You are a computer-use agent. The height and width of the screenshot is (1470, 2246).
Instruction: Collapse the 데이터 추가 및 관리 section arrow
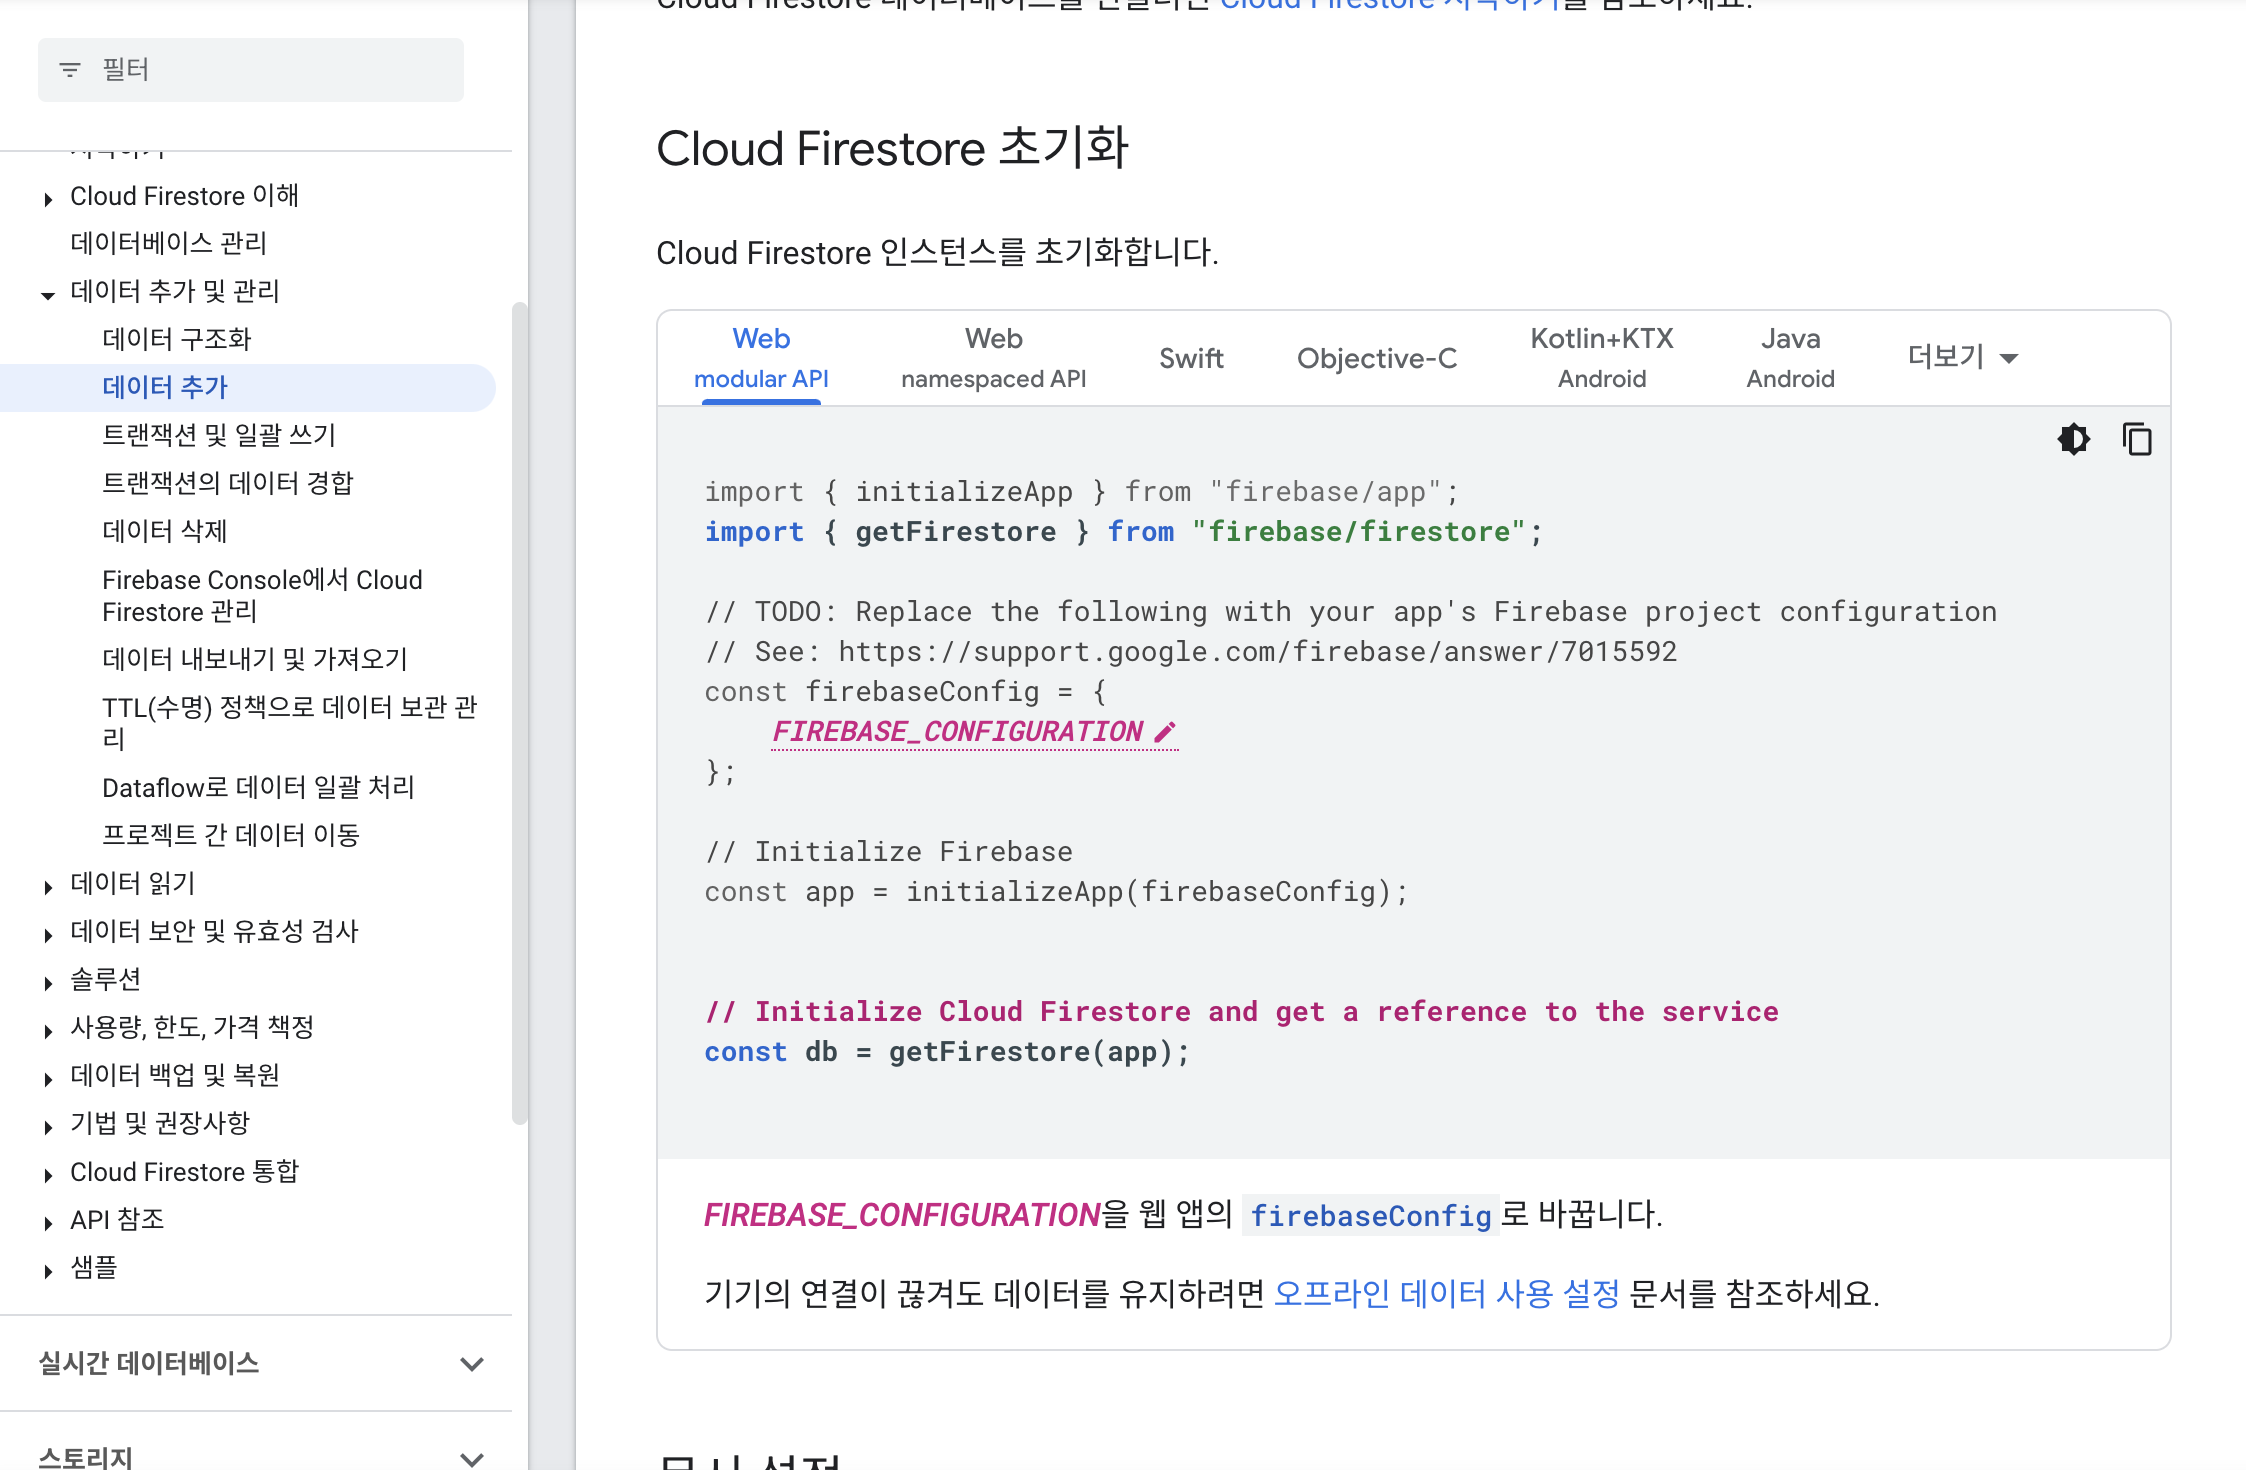[48, 294]
